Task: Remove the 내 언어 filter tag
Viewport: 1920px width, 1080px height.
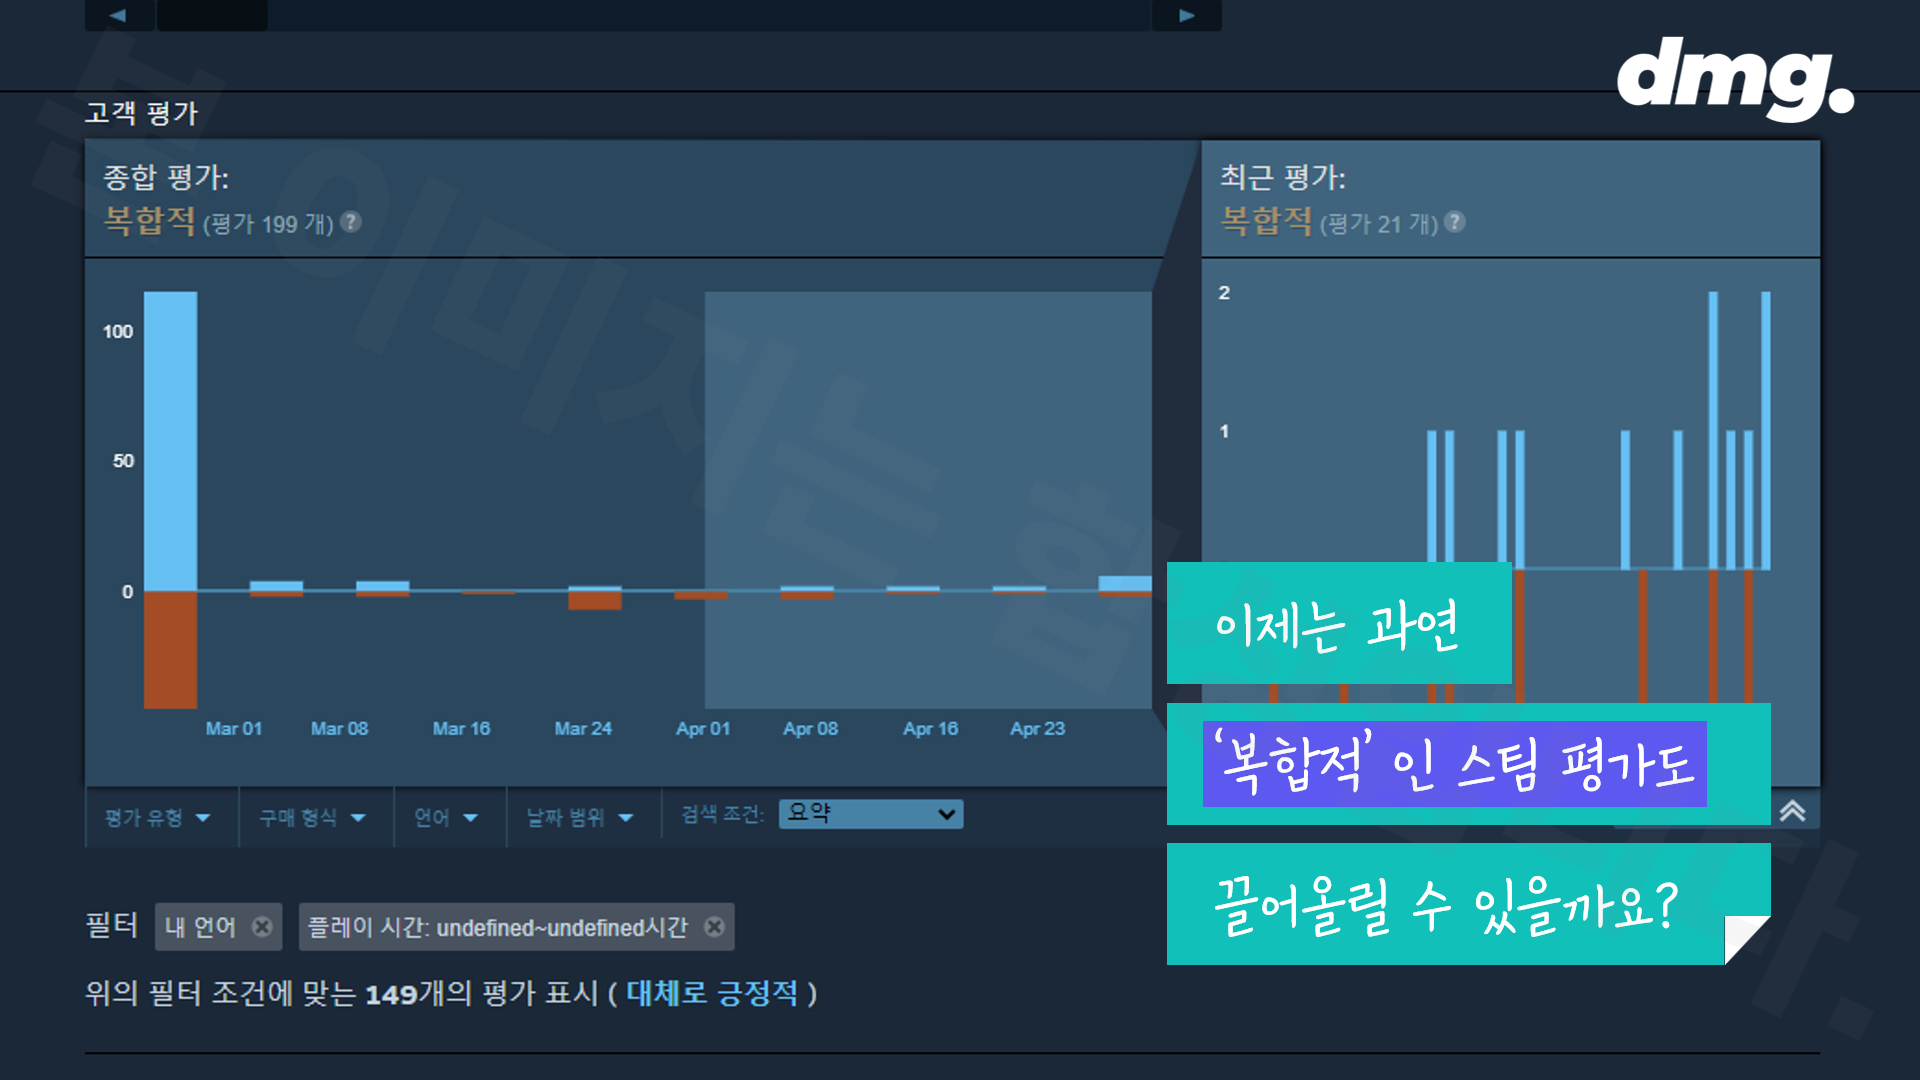Action: coord(262,927)
